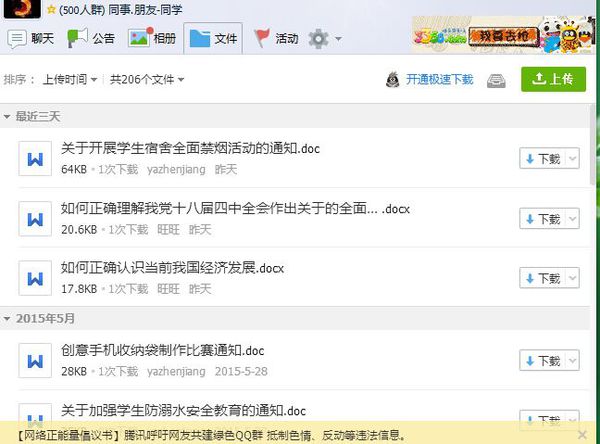Click uploader 旺旺 on the 20.6KB file
The width and height of the screenshot is (600, 444).
pos(168,229)
